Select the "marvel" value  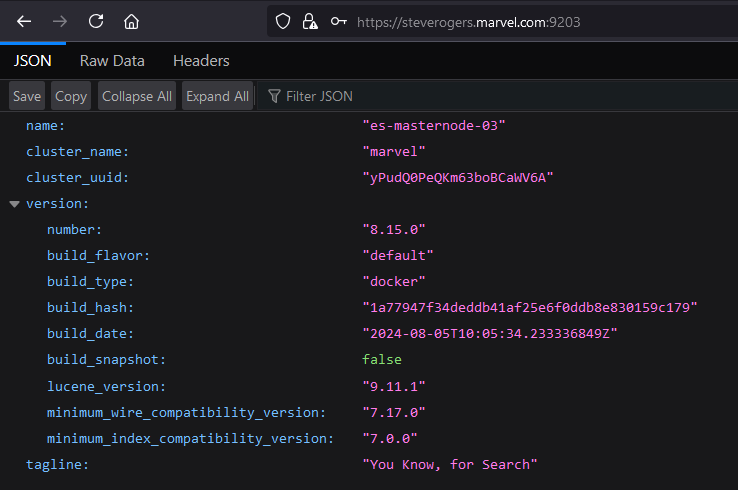tap(393, 152)
